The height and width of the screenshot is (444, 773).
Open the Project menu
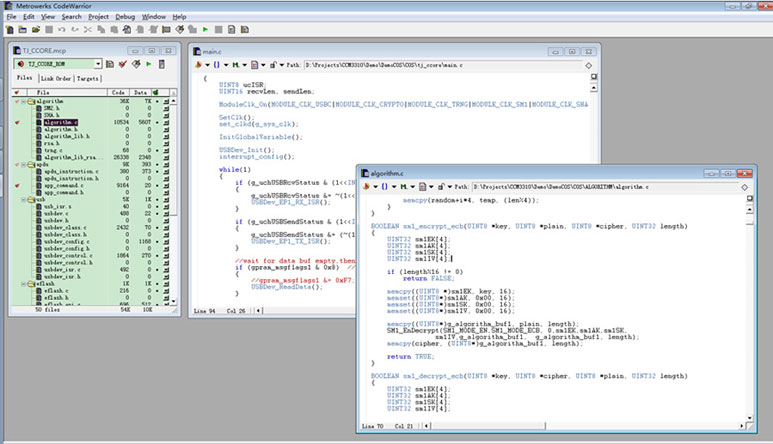click(x=98, y=17)
